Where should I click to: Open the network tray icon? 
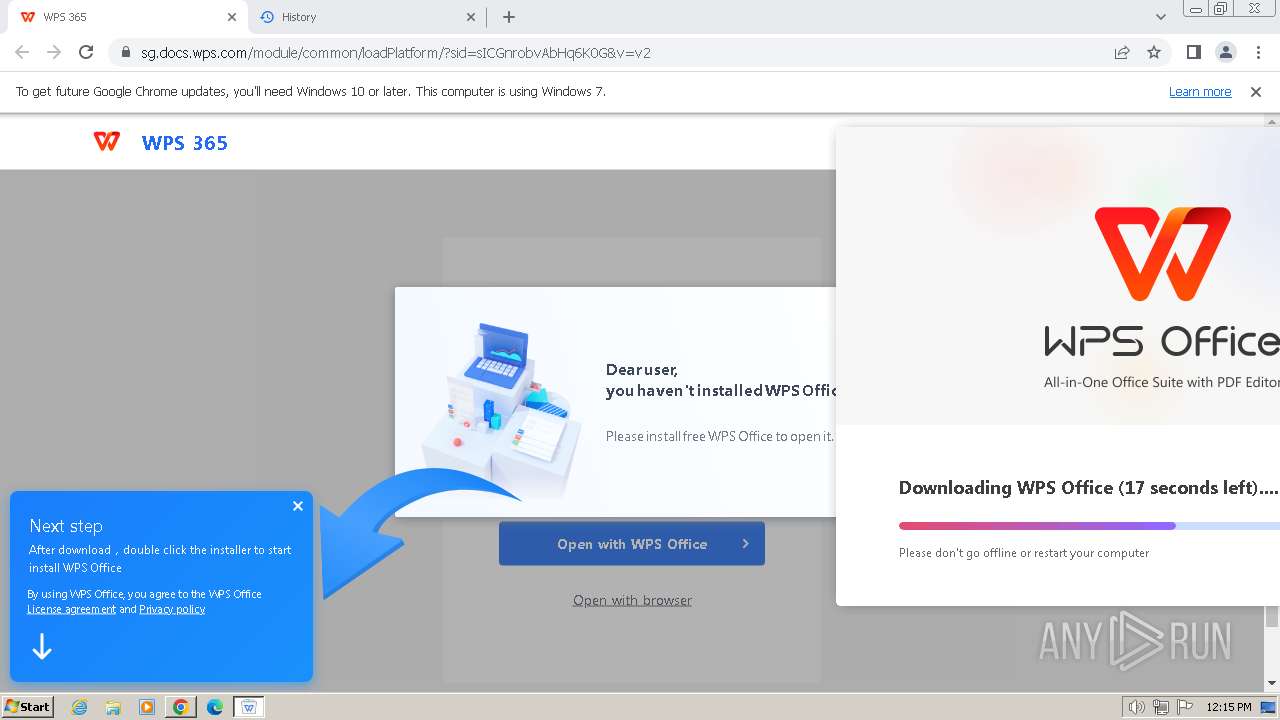[x=1161, y=707]
